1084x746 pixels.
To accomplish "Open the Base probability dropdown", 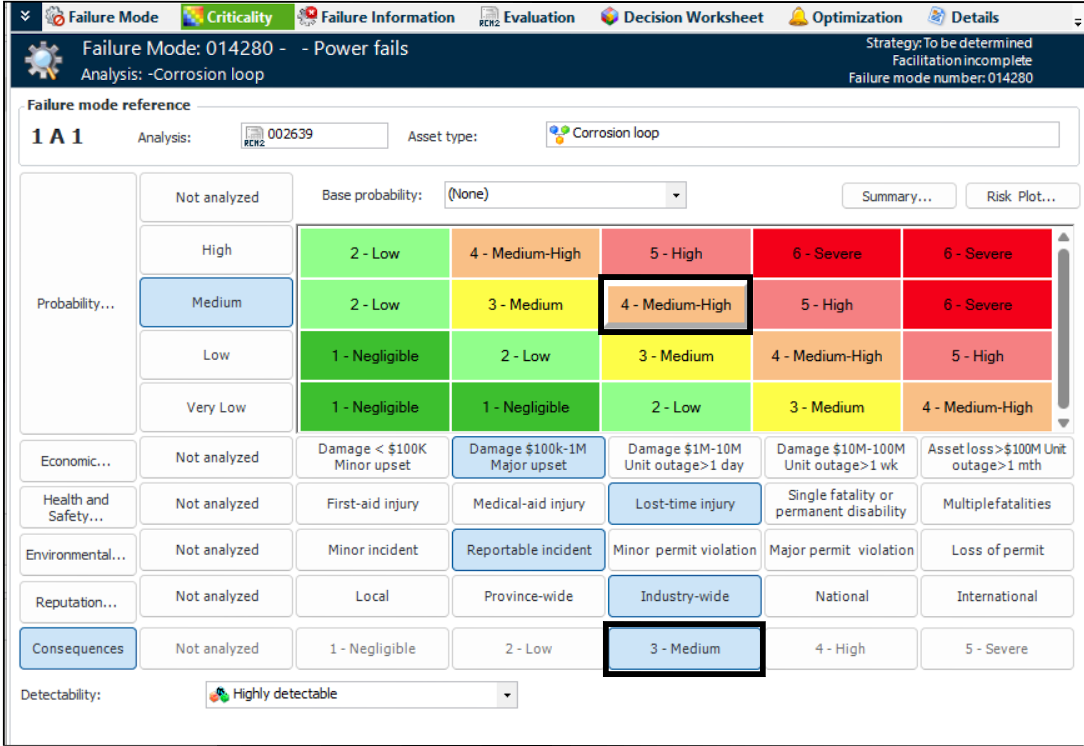I will pos(676,195).
